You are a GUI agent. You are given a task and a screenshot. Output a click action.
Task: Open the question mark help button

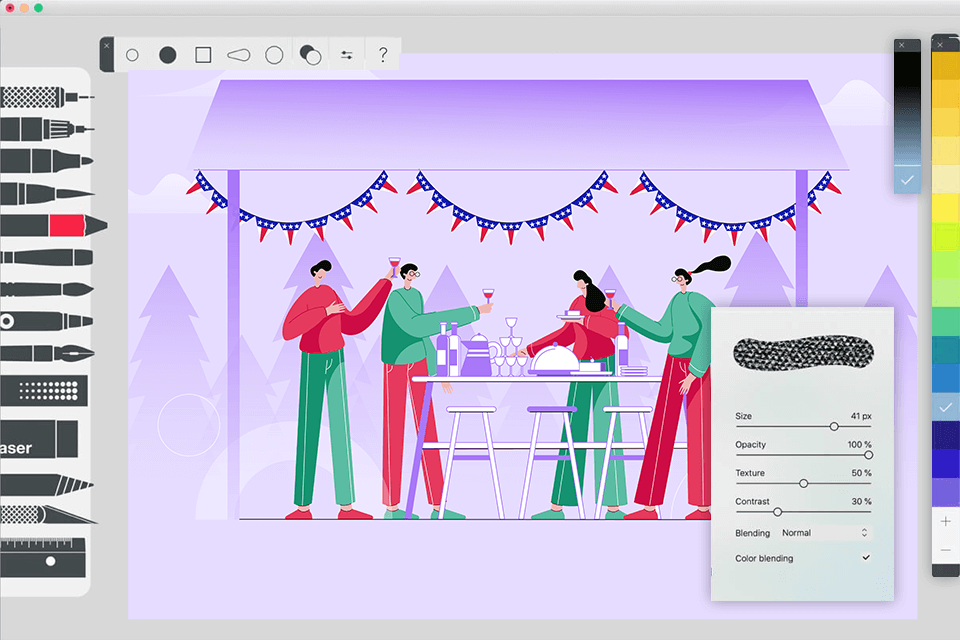click(382, 55)
